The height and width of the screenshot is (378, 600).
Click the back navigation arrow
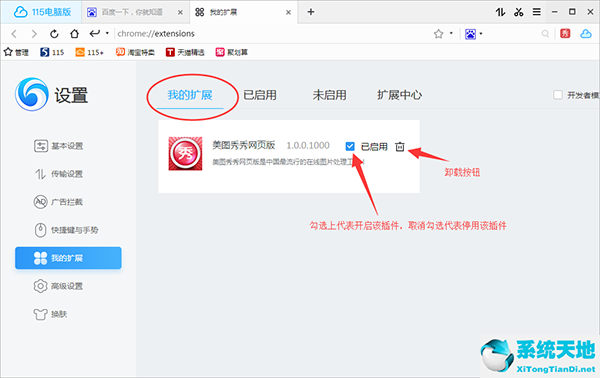pos(14,34)
